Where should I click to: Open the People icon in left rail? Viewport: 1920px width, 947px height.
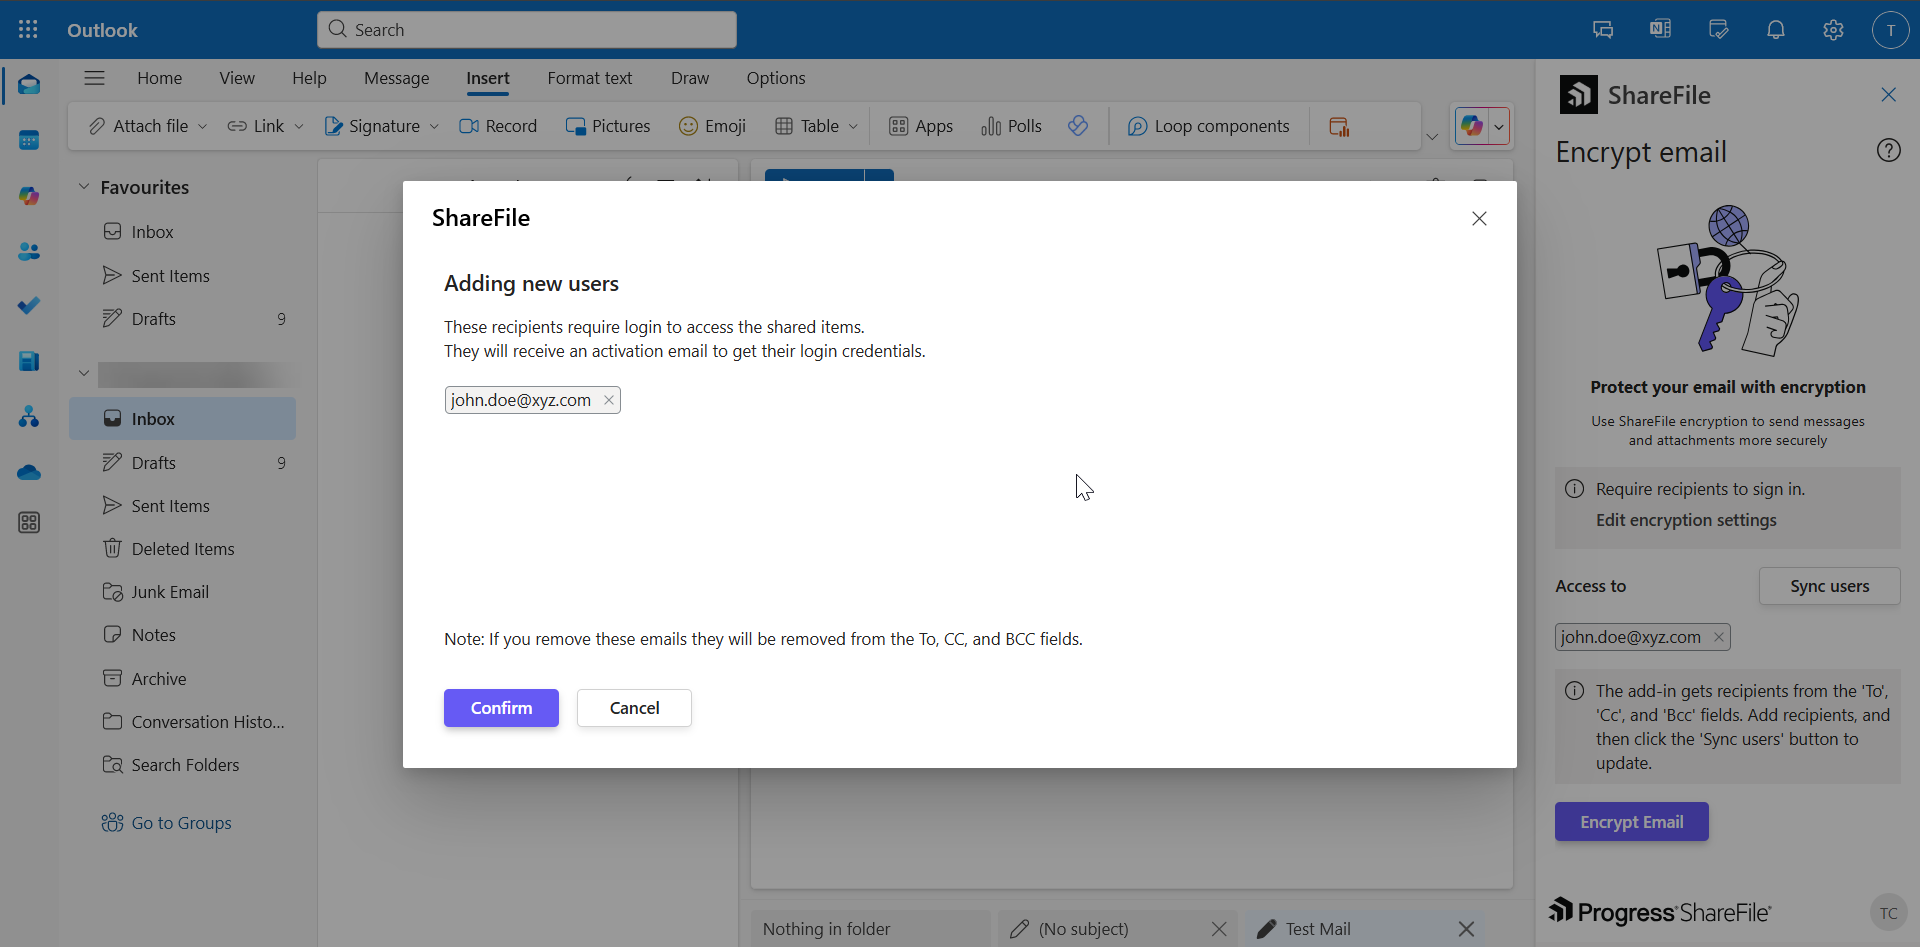click(x=29, y=252)
